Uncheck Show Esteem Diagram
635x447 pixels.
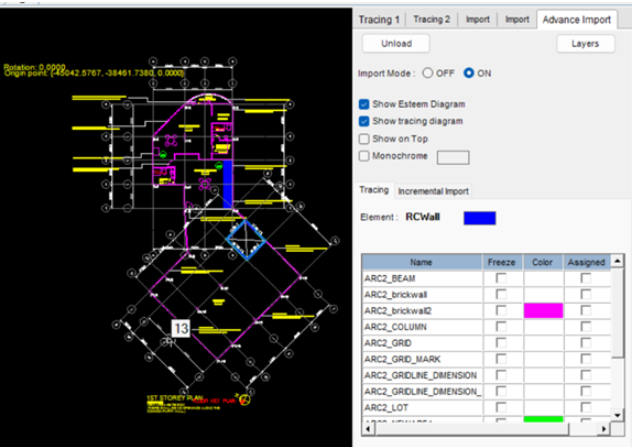(365, 104)
